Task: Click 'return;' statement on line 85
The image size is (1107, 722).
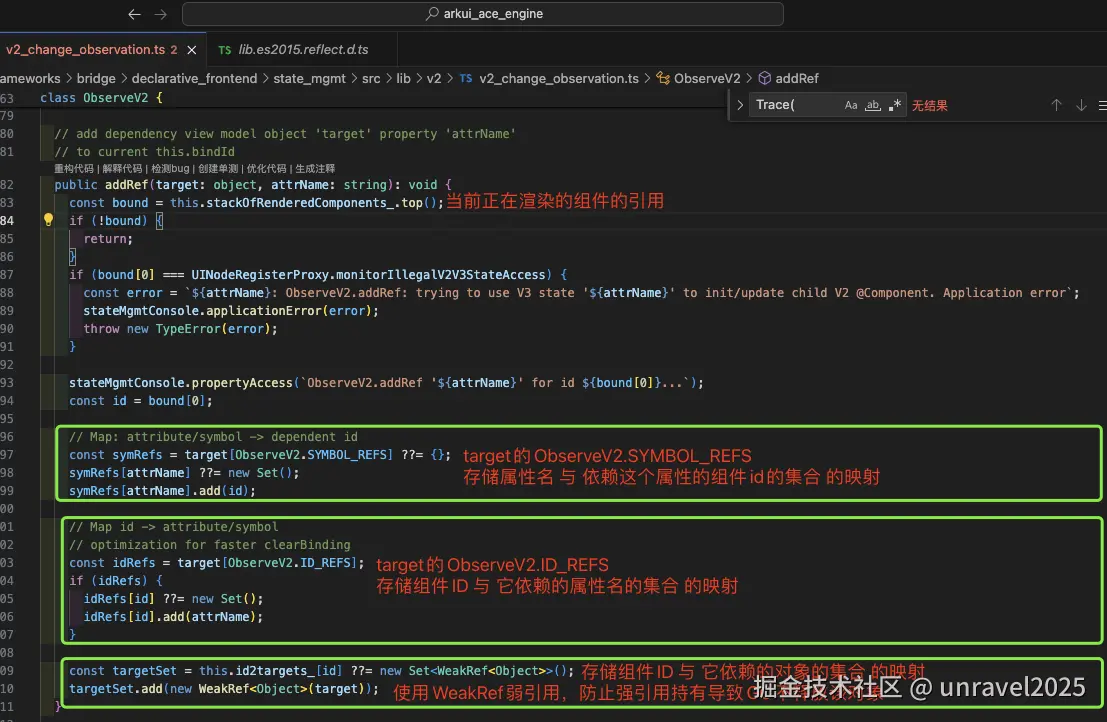Action: (x=108, y=239)
